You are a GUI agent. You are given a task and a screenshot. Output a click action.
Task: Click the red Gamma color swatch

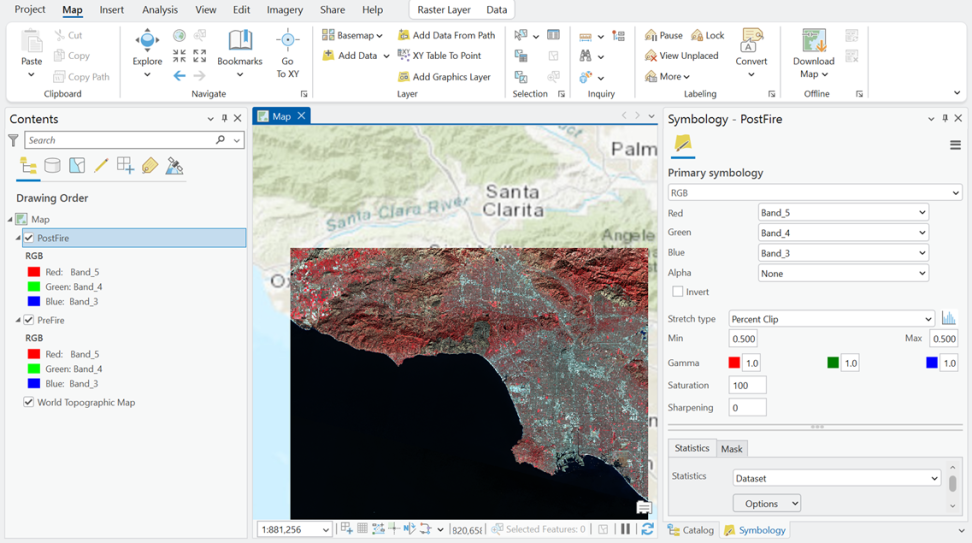[734, 363]
